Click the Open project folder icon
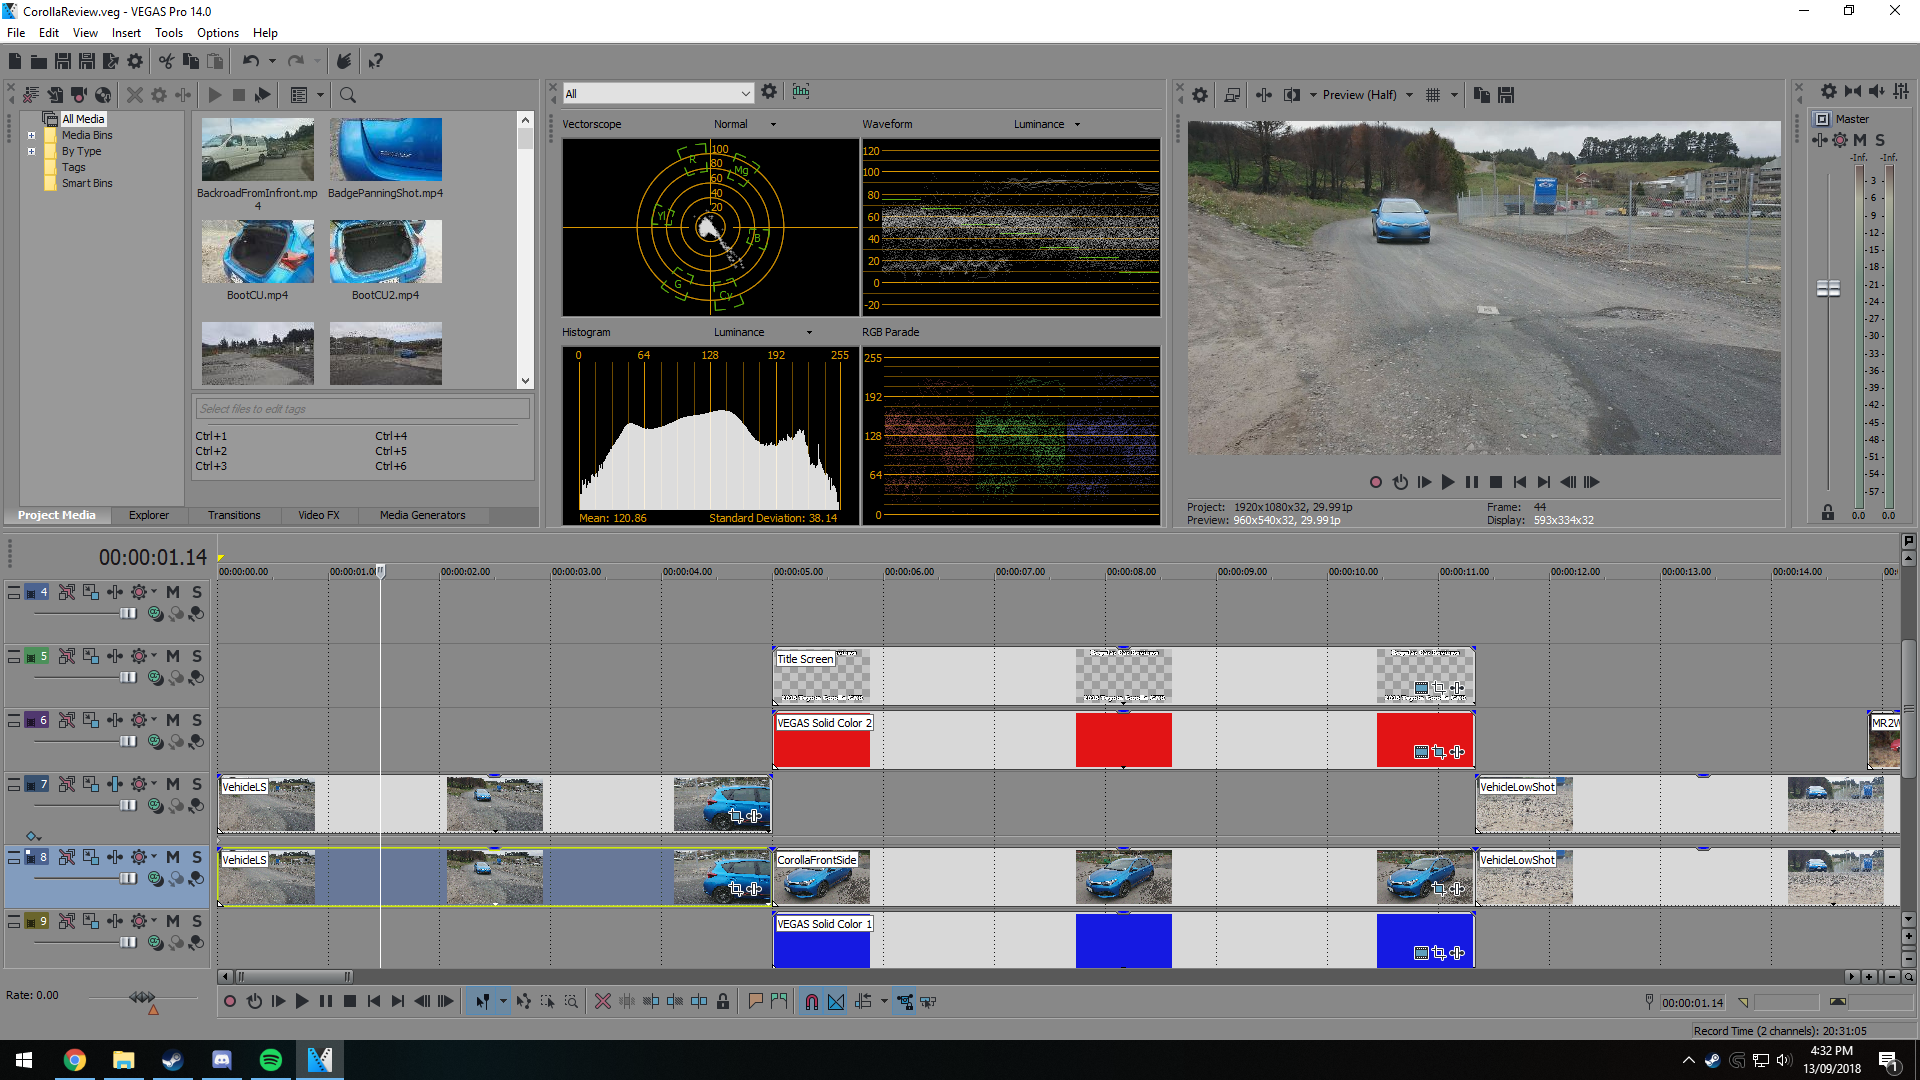Screen dimensions: 1920x1080 coord(39,61)
